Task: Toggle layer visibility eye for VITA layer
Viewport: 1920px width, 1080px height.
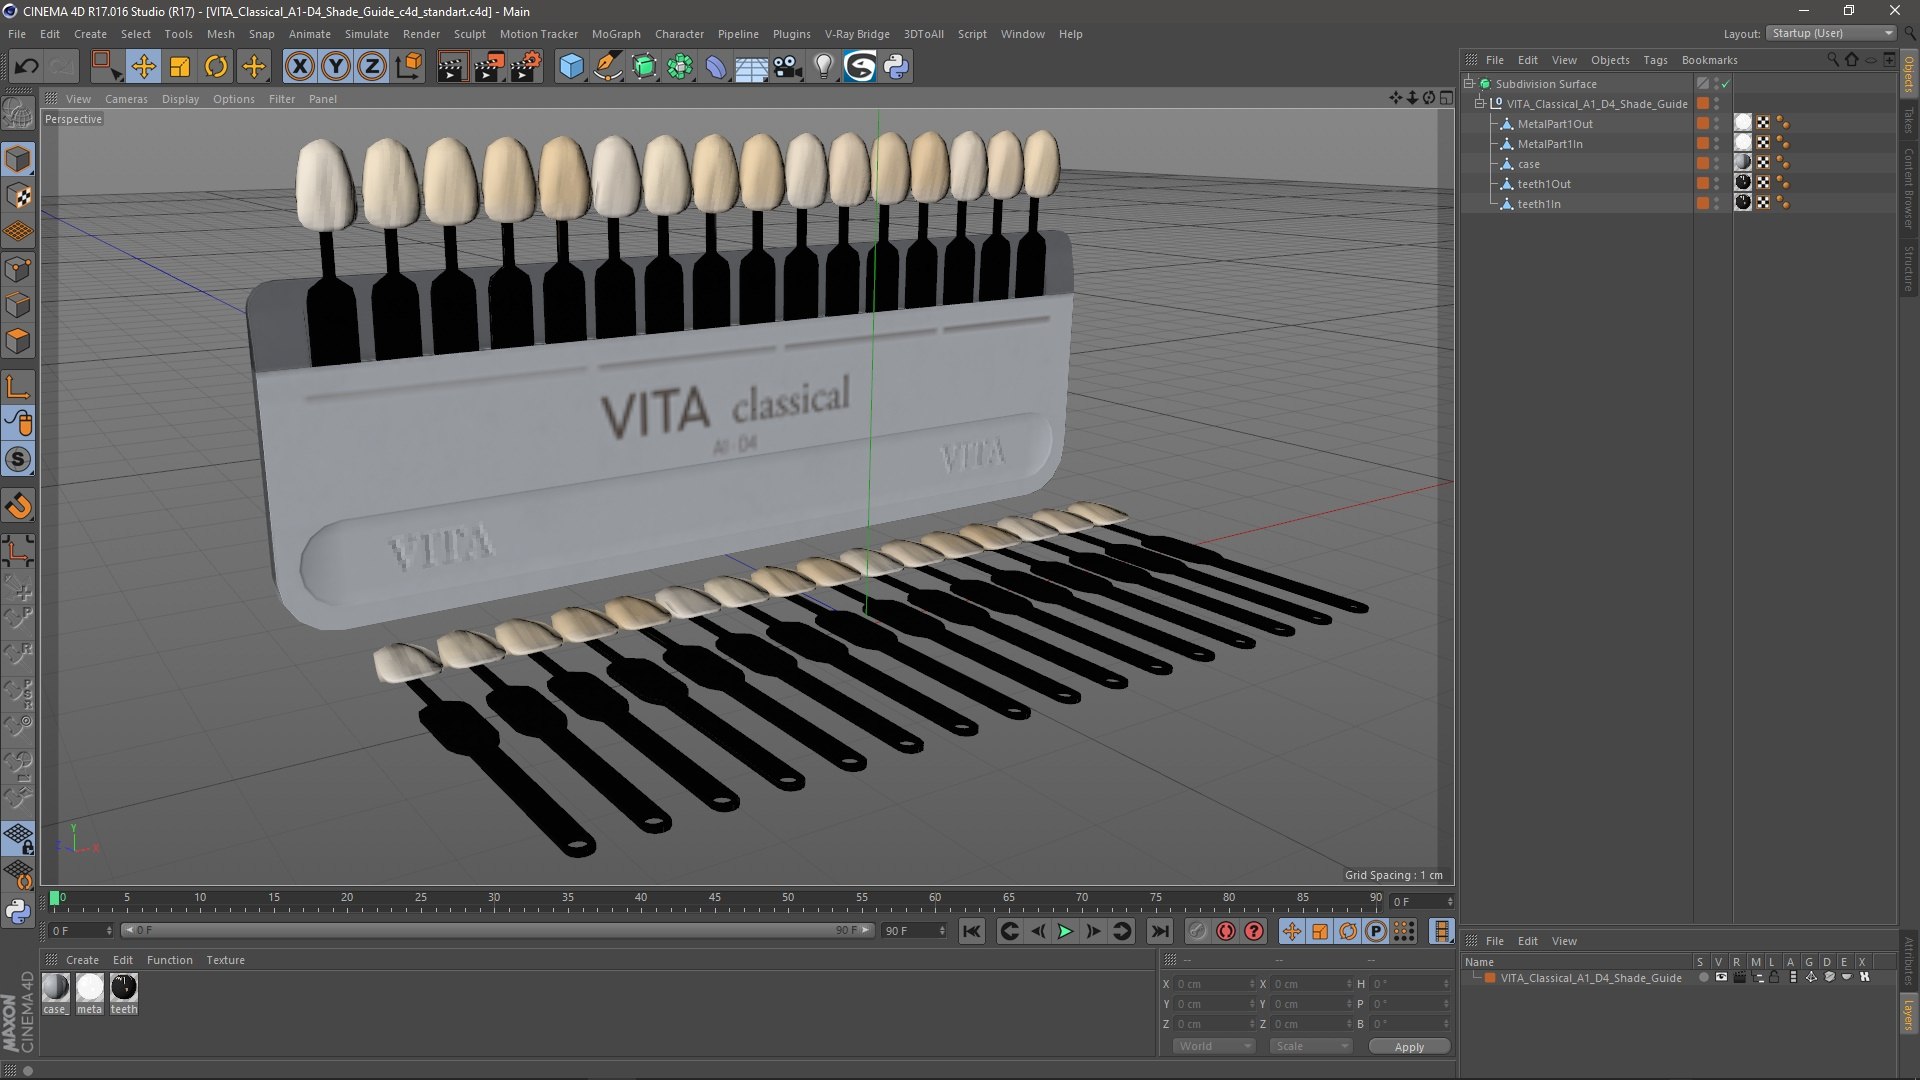Action: [1720, 978]
